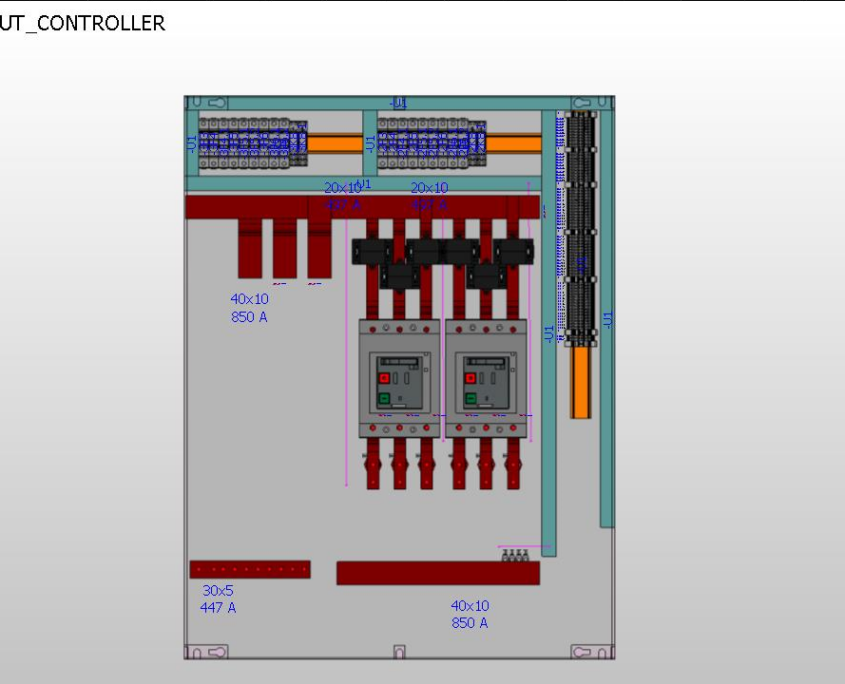Select the left circuit breaker symbol
The height and width of the screenshot is (684, 845).
[x=397, y=375]
